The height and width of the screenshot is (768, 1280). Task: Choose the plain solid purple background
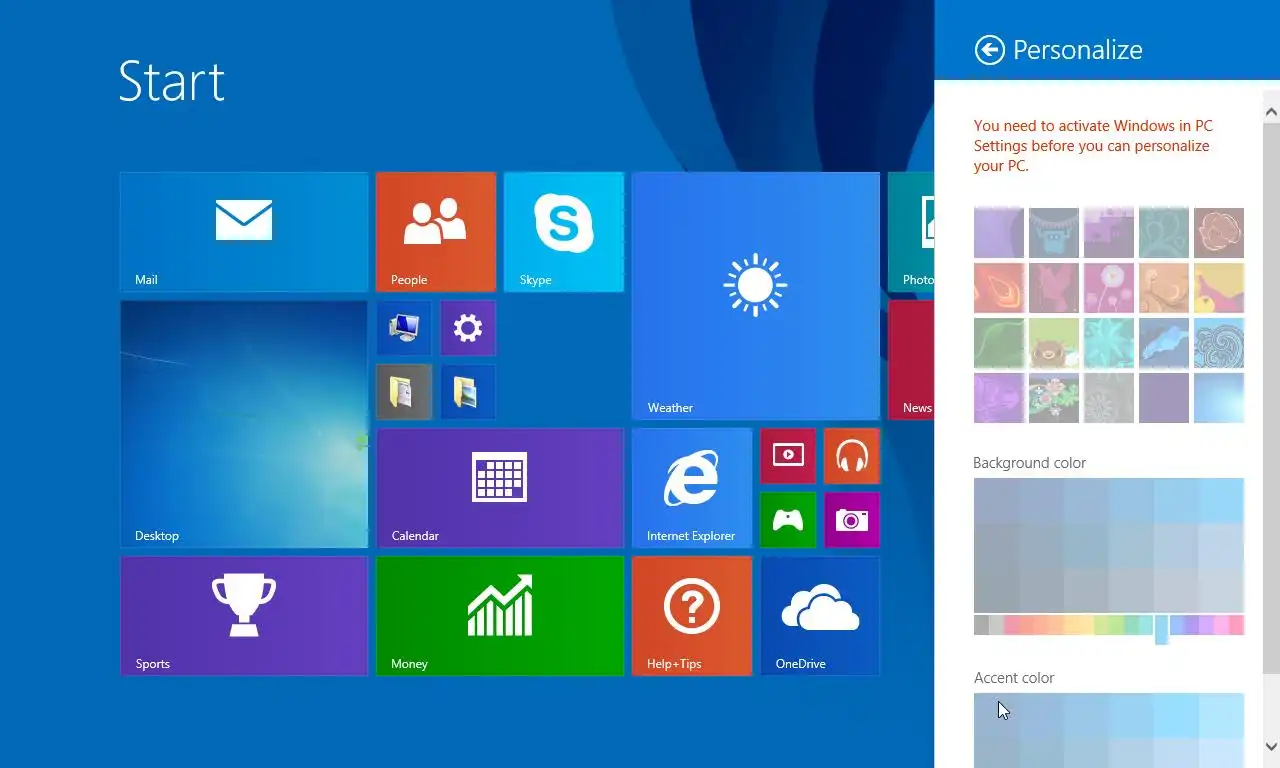click(1164, 398)
